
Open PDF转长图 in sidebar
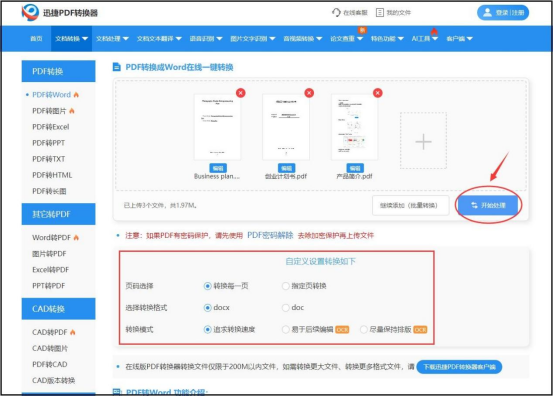[49, 191]
